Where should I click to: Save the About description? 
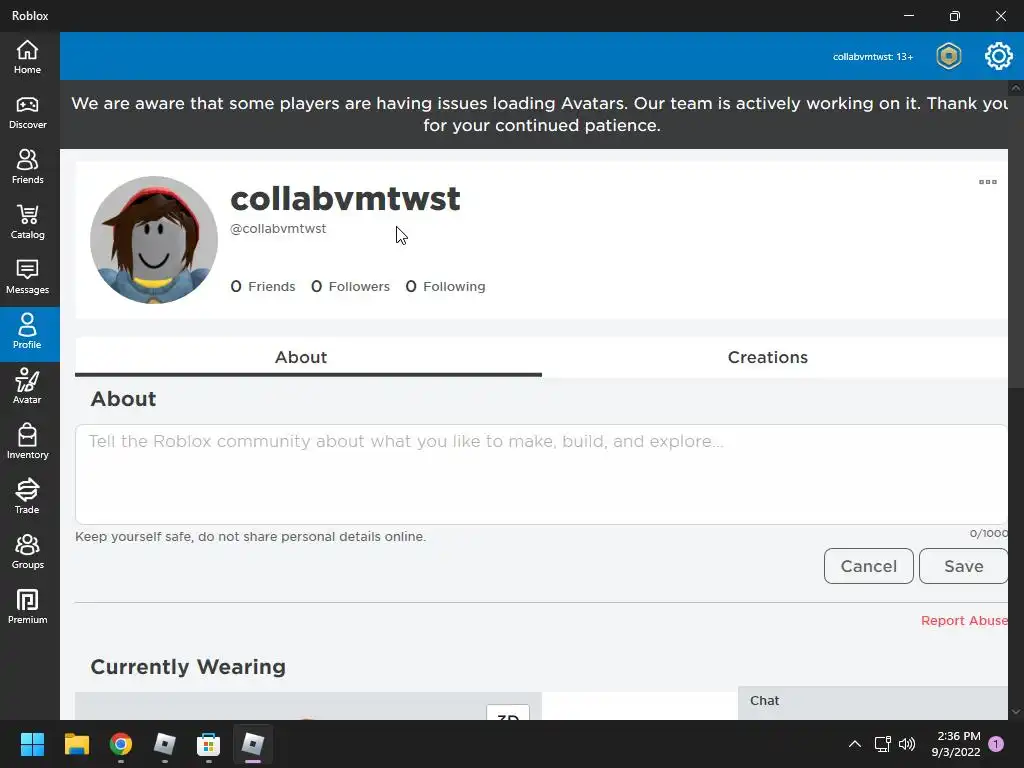click(x=963, y=566)
